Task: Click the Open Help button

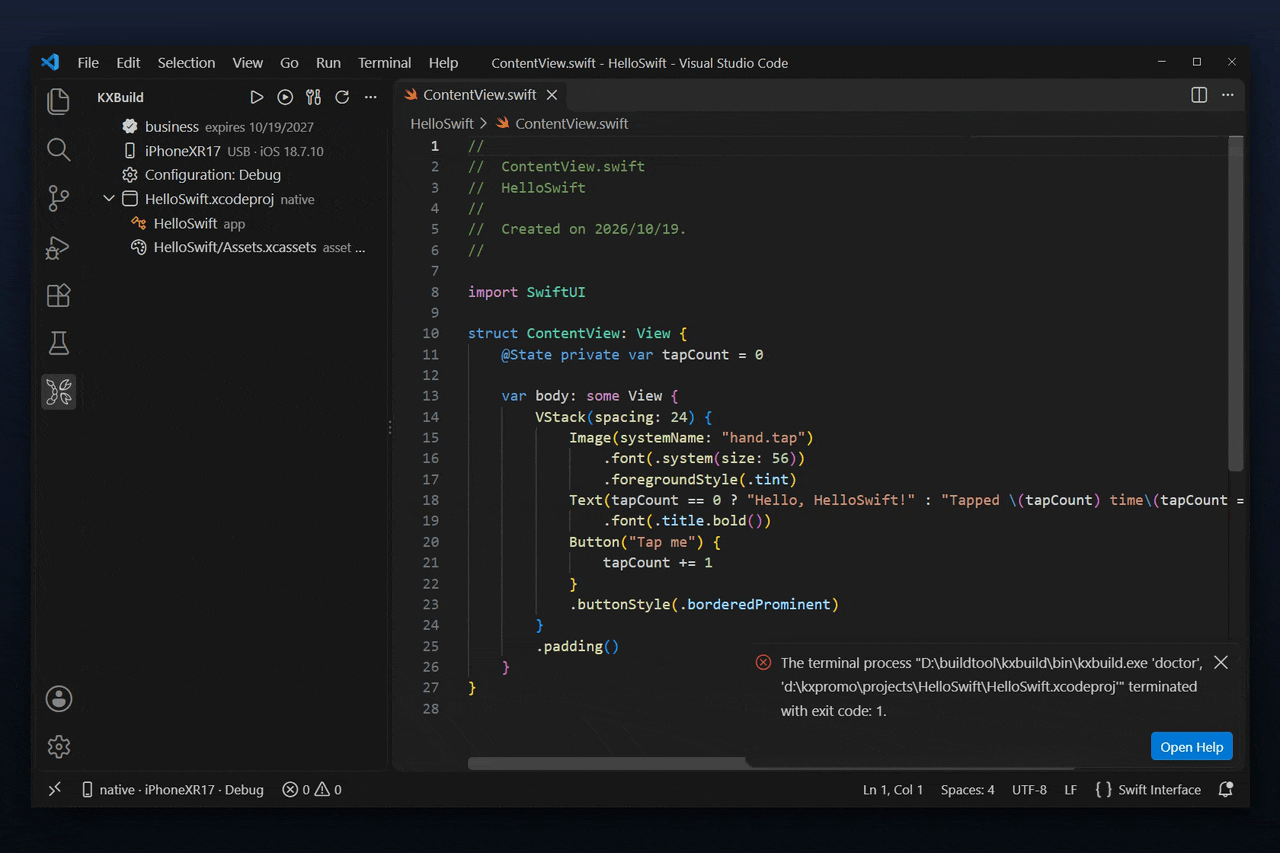Action: pos(1191,747)
